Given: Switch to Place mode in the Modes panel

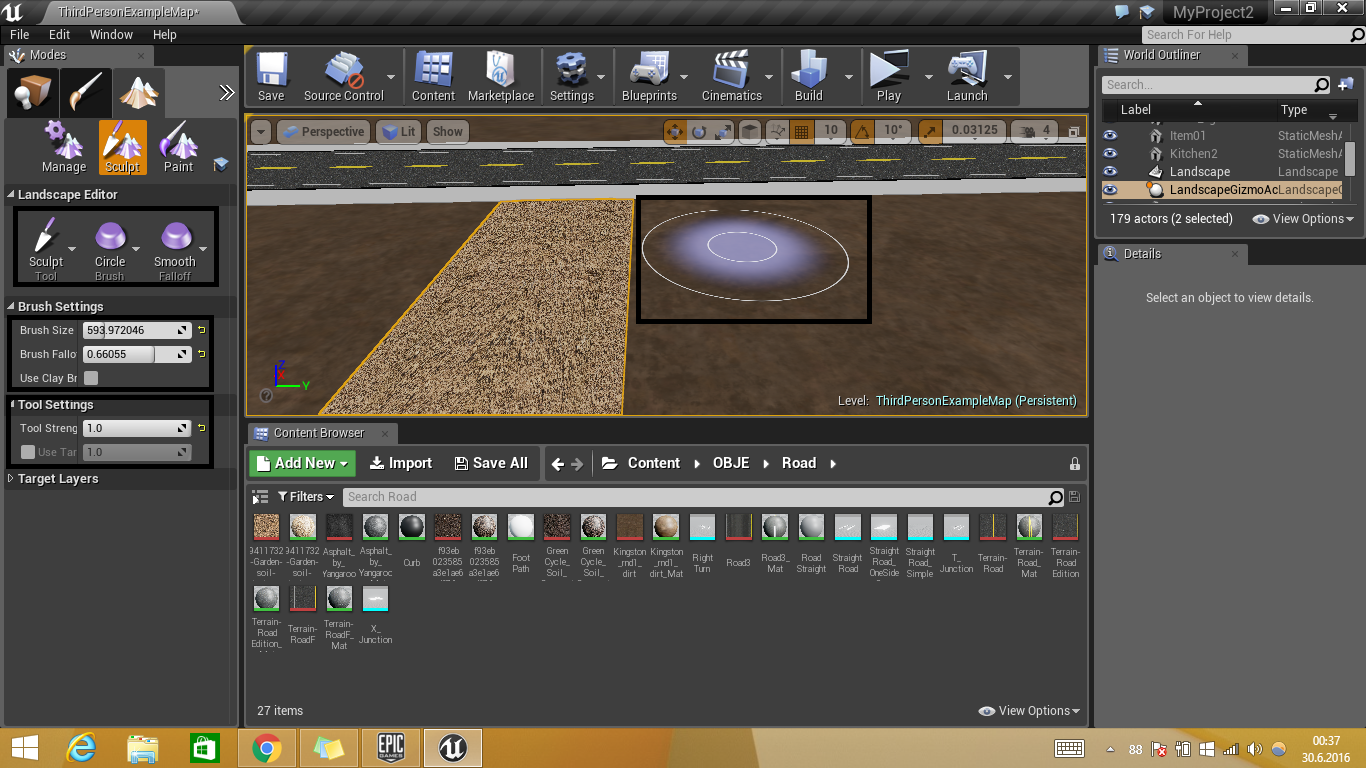Looking at the screenshot, I should pos(33,94).
